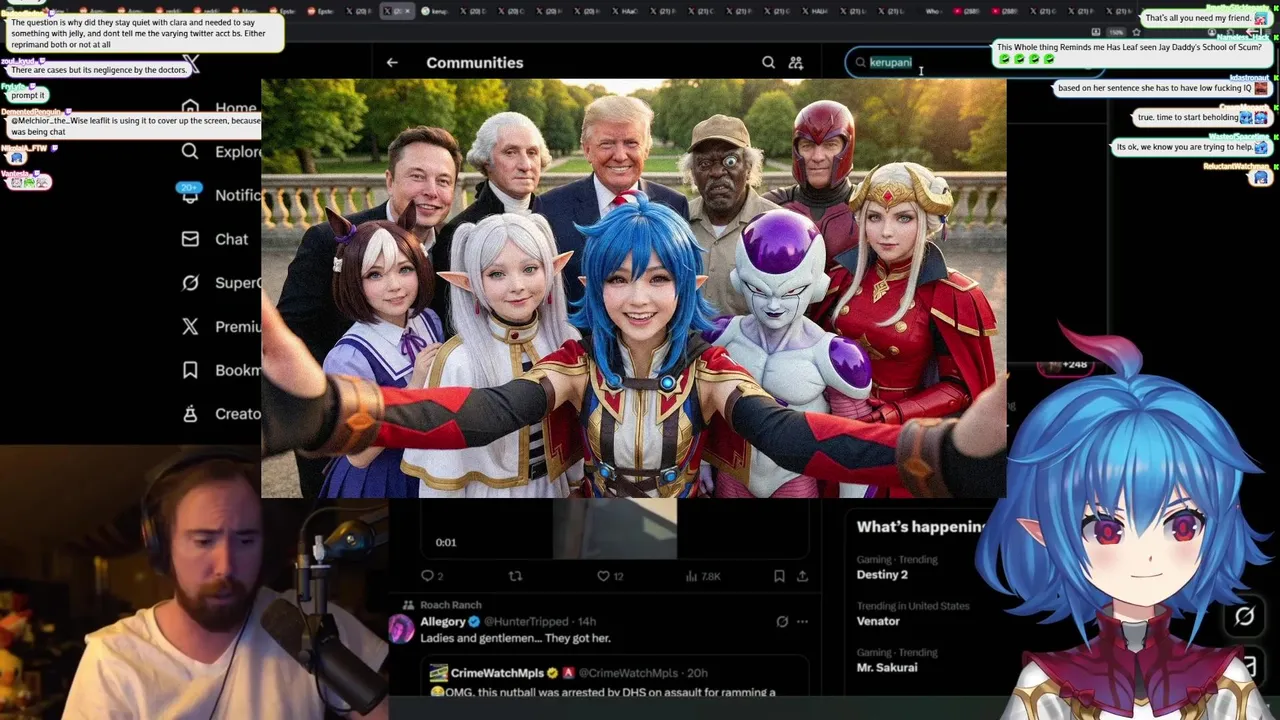The image size is (1280, 720).
Task: Open the Roach Ranch community link
Action: [x=450, y=605]
